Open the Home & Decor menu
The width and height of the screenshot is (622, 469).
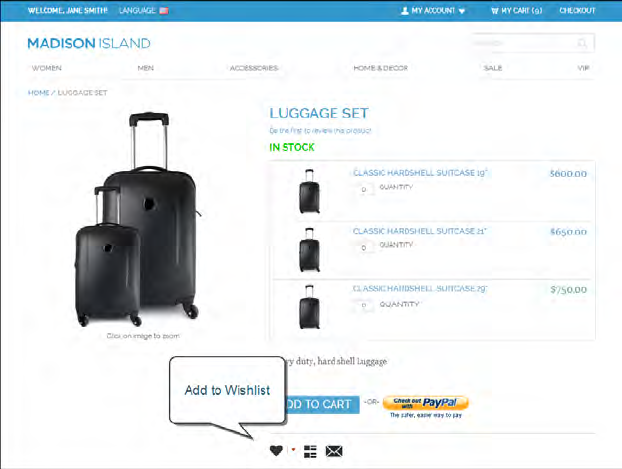pyautogui.click(x=380, y=68)
